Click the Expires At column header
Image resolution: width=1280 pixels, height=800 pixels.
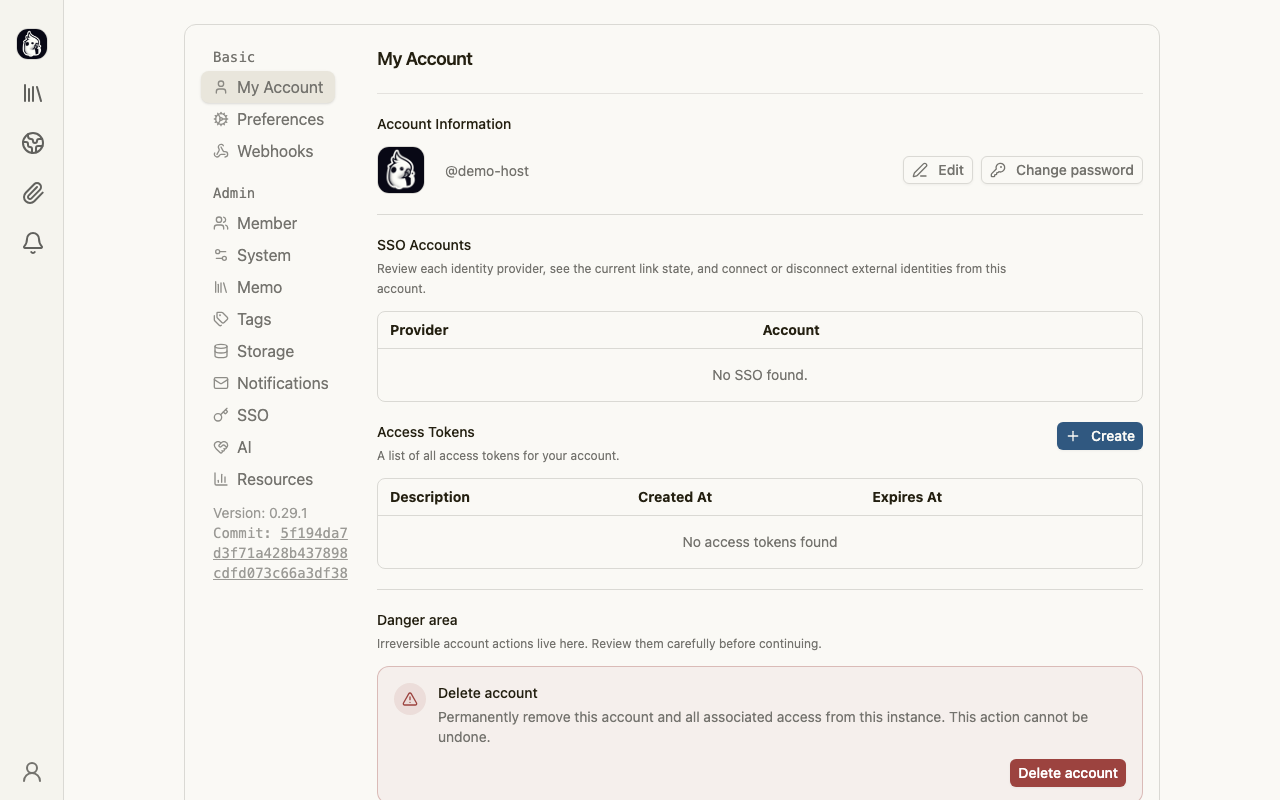coord(907,497)
